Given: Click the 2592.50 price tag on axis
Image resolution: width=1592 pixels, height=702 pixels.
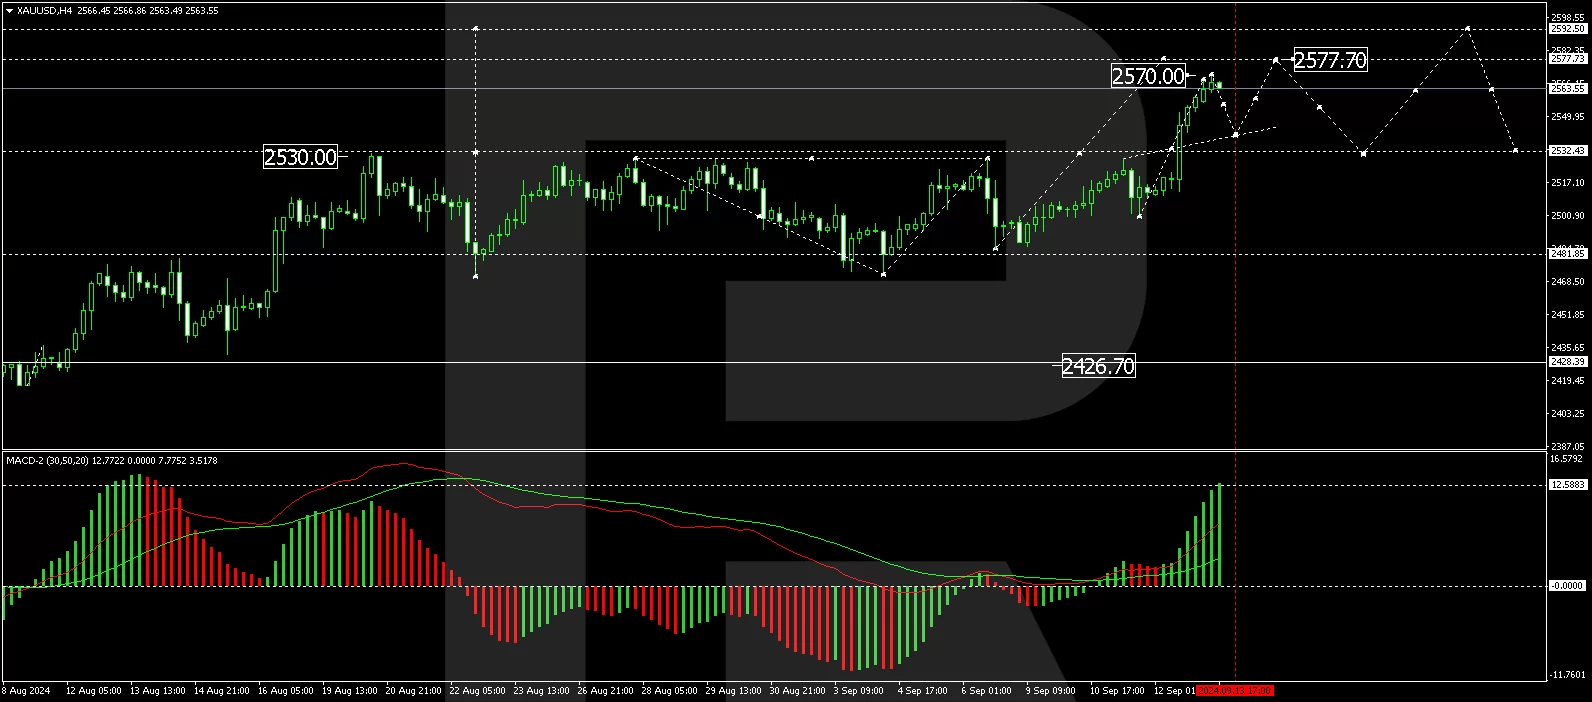Looking at the screenshot, I should coord(1567,29).
